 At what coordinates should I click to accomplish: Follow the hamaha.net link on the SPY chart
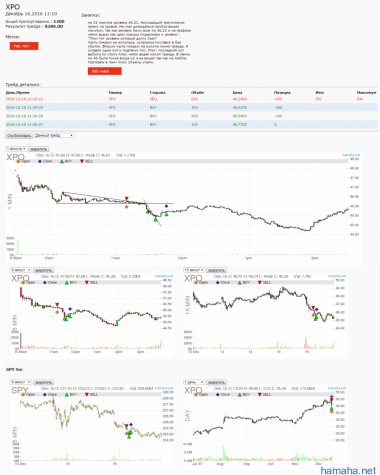pos(164,388)
